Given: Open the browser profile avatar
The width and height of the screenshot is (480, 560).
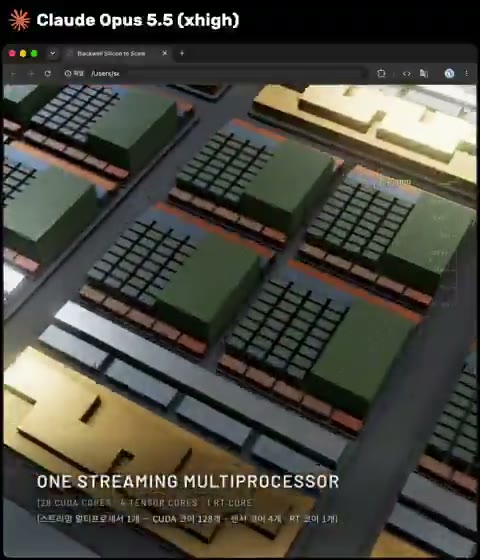Looking at the screenshot, I should (449, 73).
